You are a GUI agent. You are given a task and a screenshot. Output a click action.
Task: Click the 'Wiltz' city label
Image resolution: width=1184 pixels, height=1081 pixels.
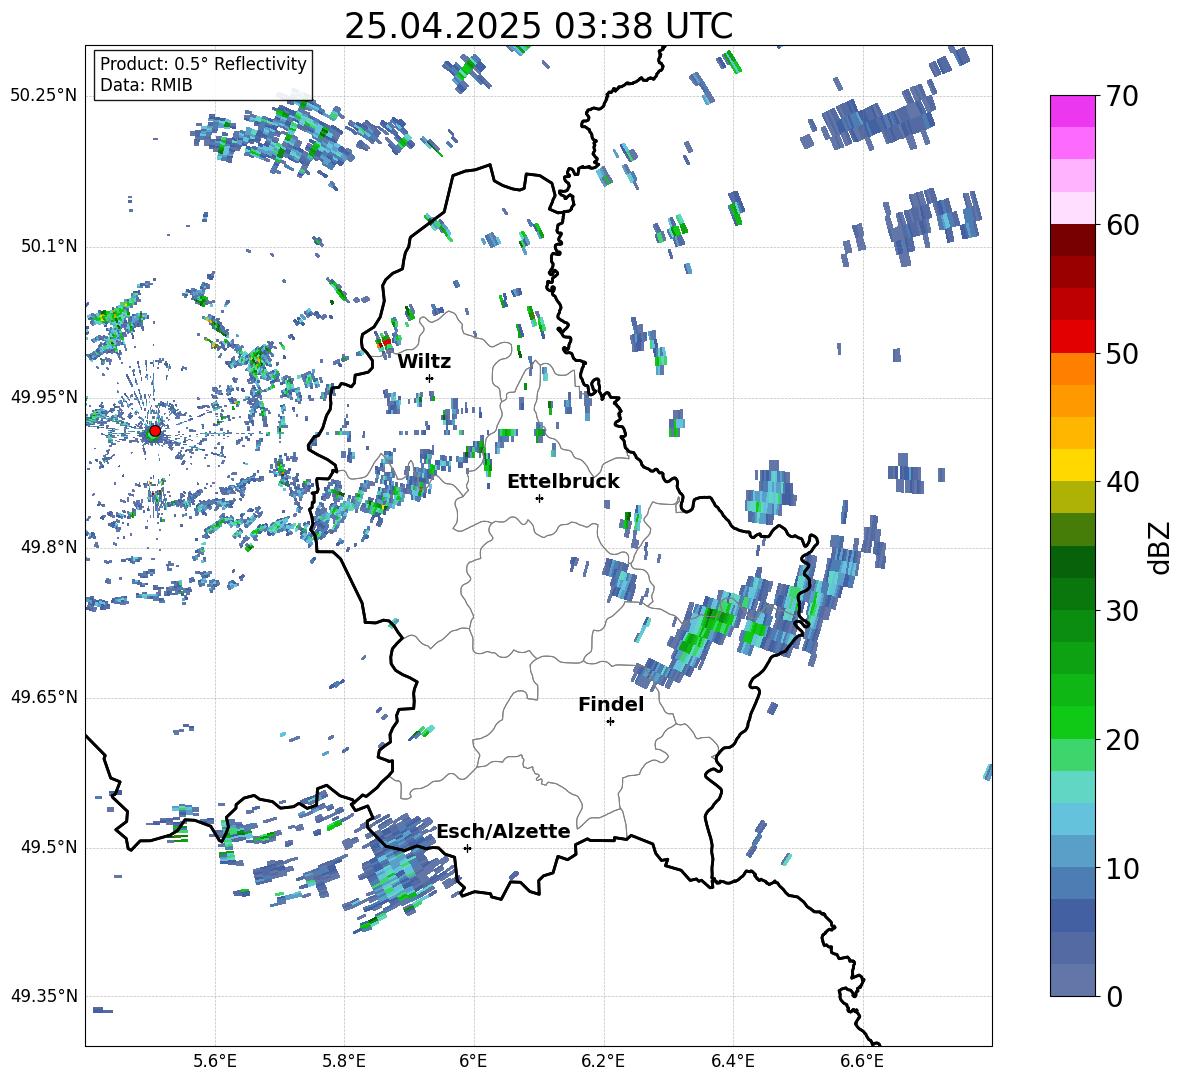[x=424, y=362]
